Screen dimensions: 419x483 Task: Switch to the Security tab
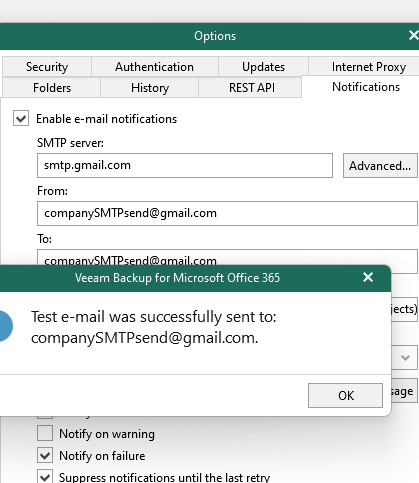47,67
